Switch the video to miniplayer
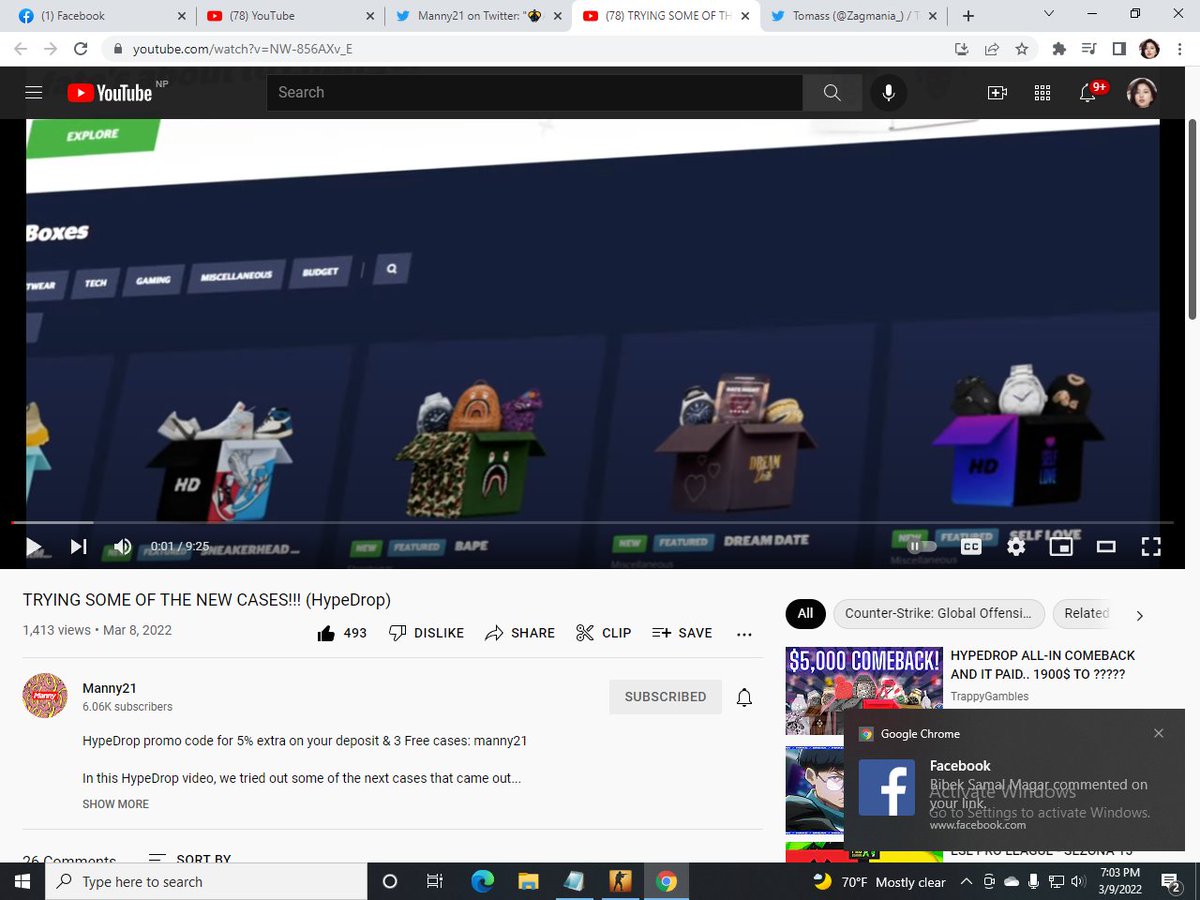 [x=1061, y=546]
